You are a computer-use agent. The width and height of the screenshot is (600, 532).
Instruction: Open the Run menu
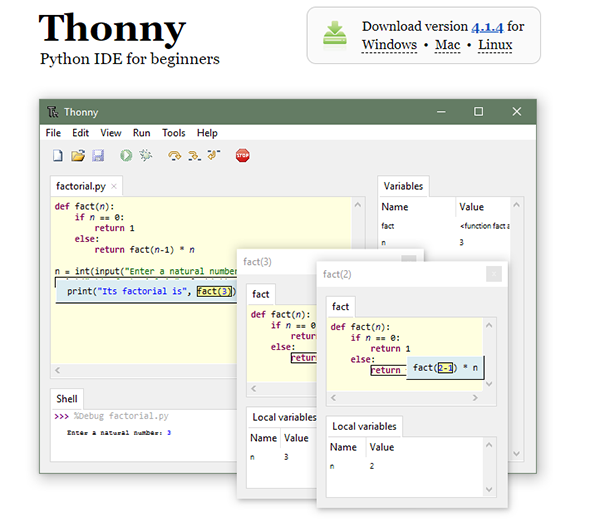[x=142, y=133]
